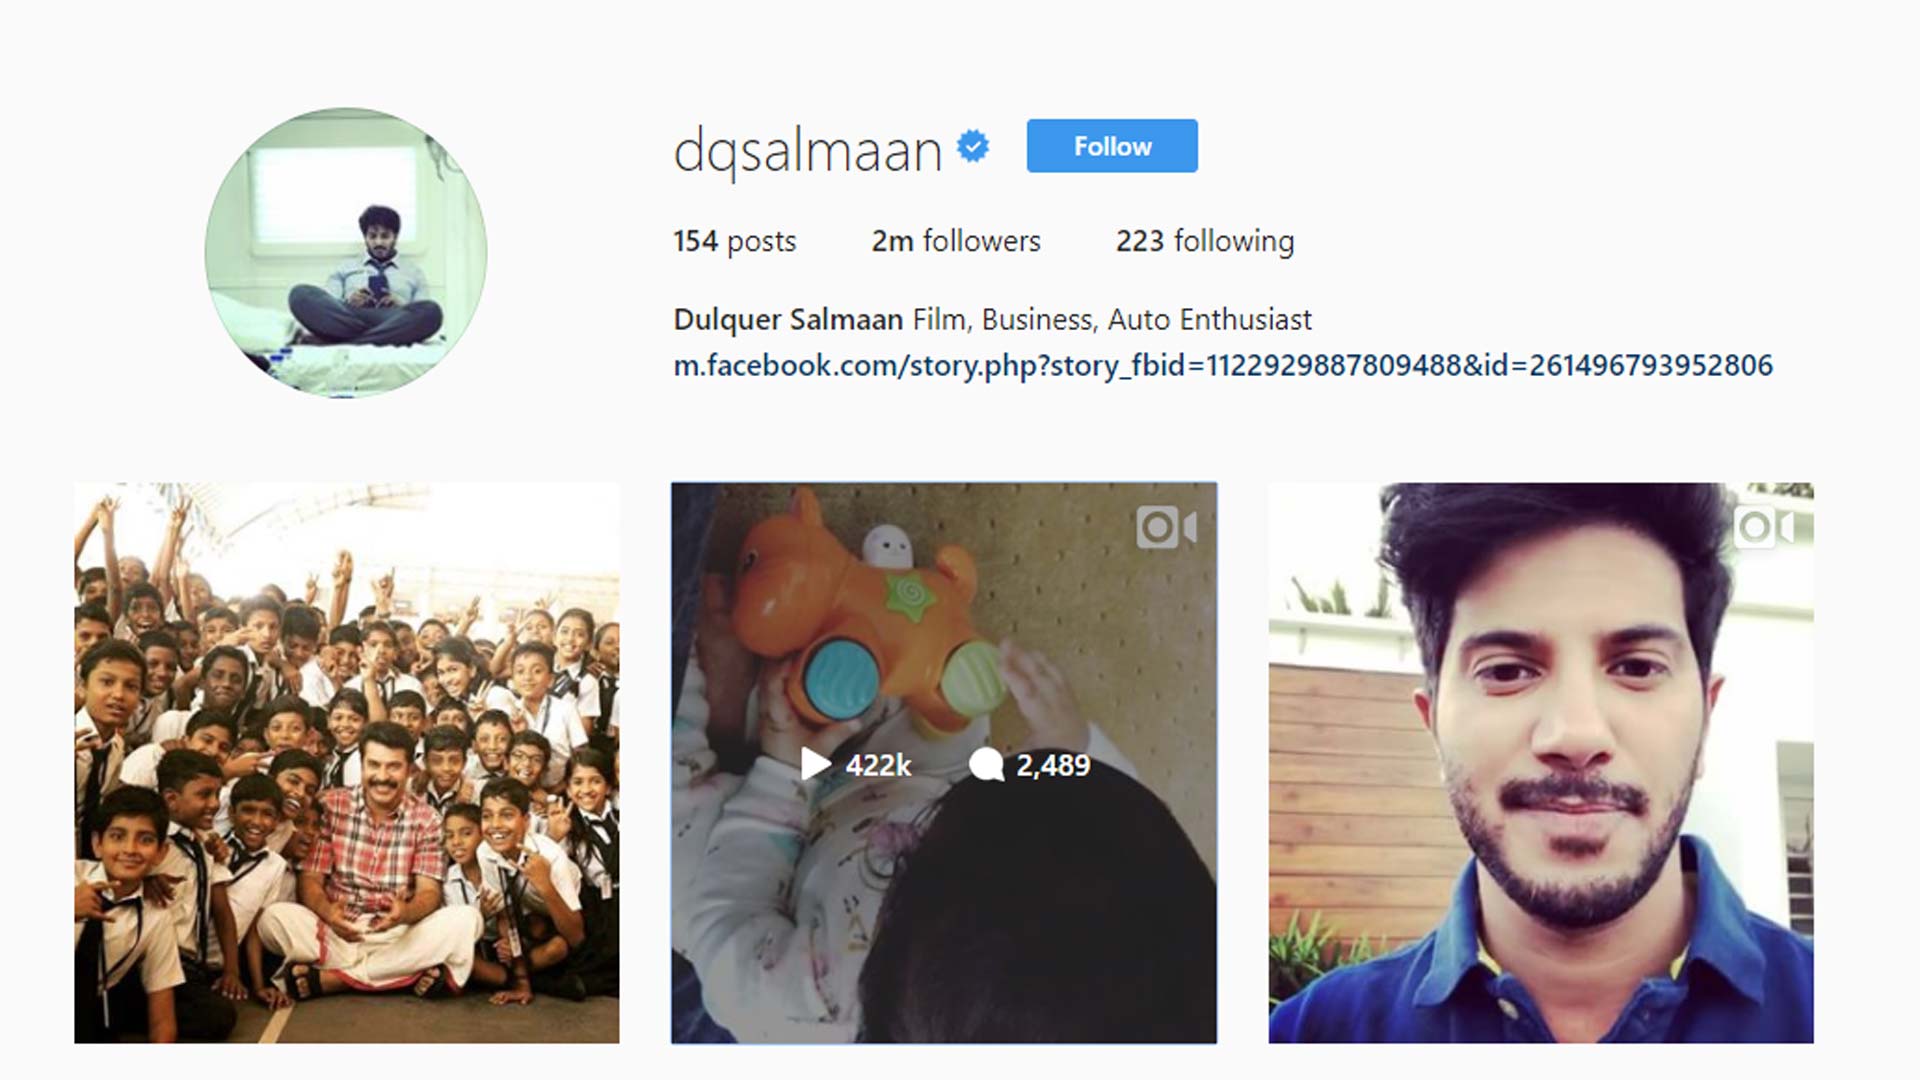This screenshot has height=1080, width=1920.
Task: View the 2m followers list
Action: coord(956,241)
